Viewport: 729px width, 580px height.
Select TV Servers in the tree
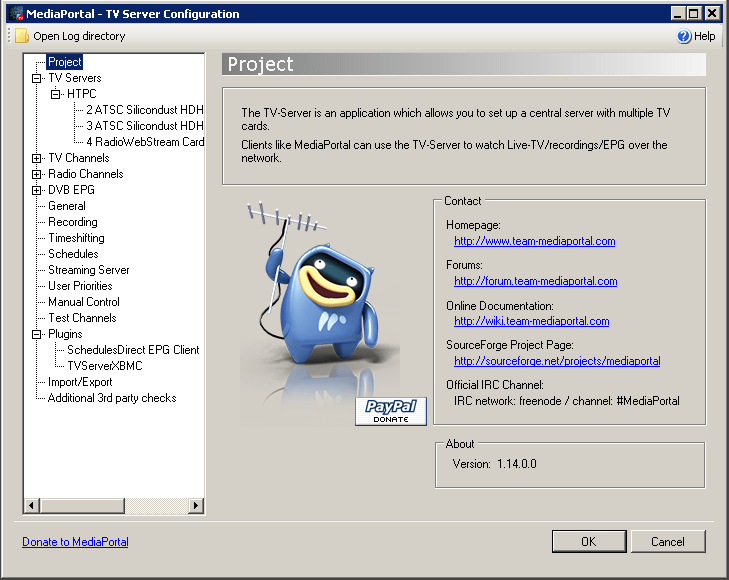(x=74, y=78)
